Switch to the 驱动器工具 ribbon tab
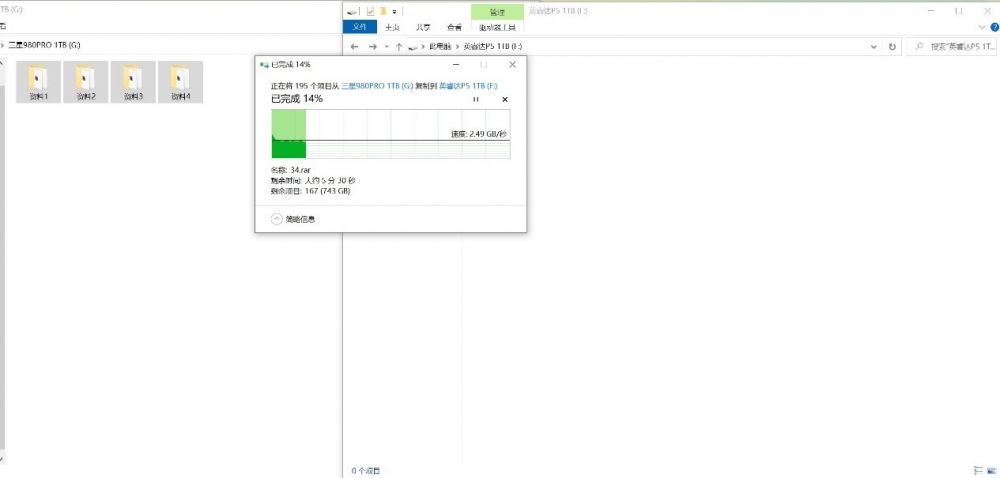Viewport: 1000px width, 478px height. (x=497, y=27)
